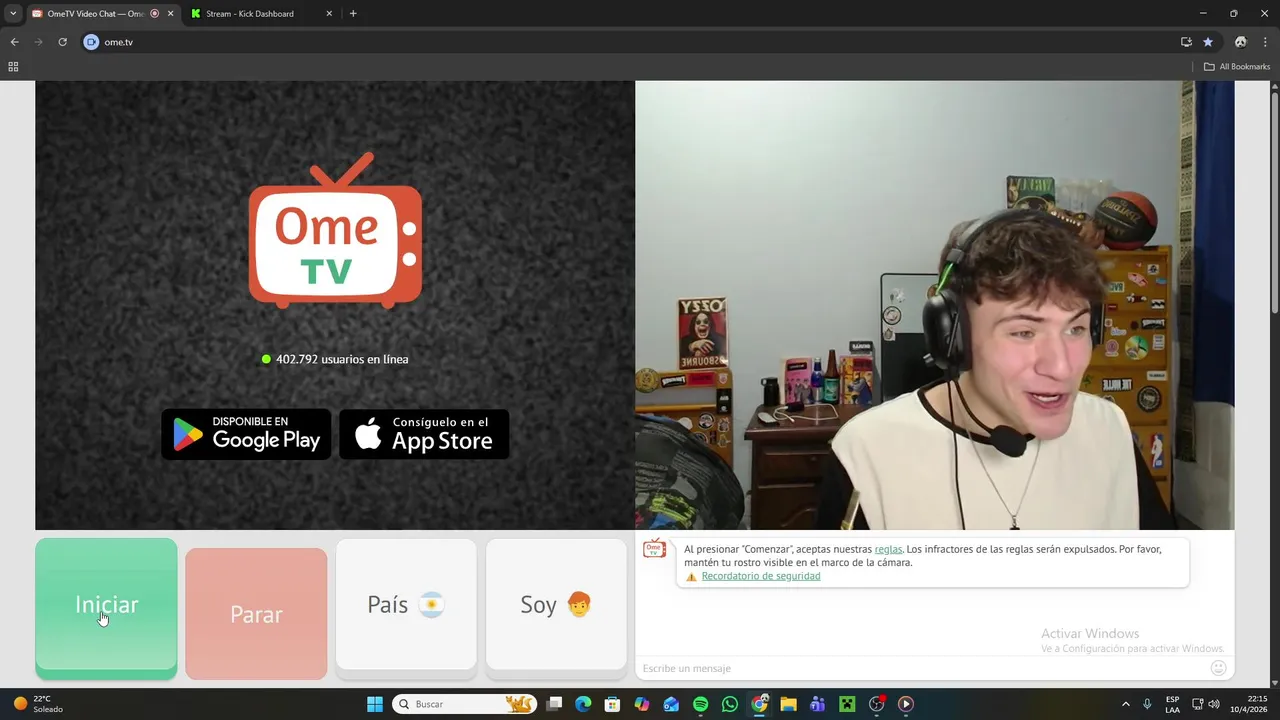Open the weather widget showing 22°C Soleado
This screenshot has height=720, width=1280.
tap(38, 704)
